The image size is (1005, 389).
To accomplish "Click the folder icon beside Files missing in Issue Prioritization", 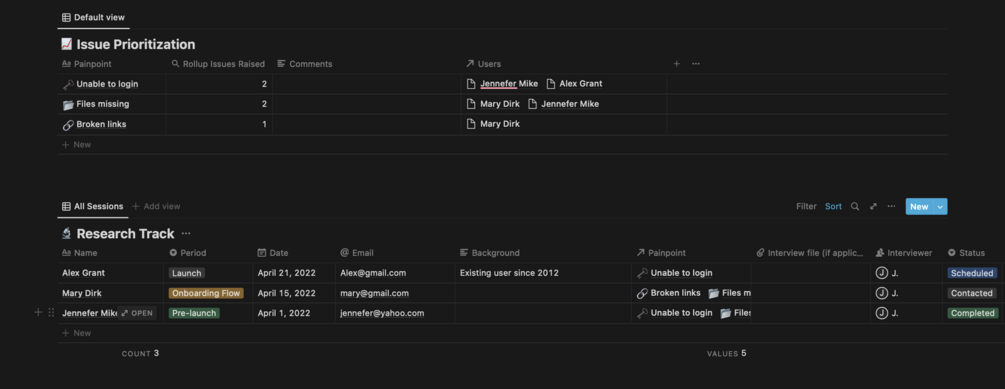I will 68,104.
